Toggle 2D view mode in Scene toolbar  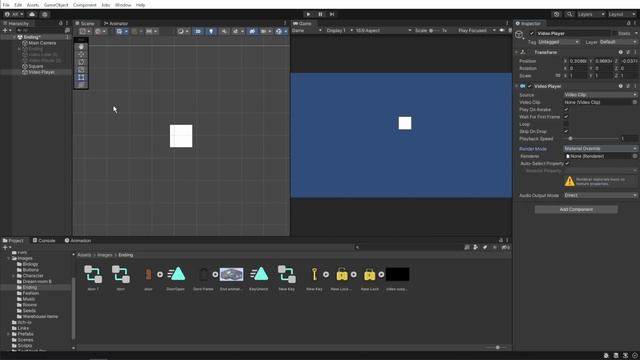198,31
